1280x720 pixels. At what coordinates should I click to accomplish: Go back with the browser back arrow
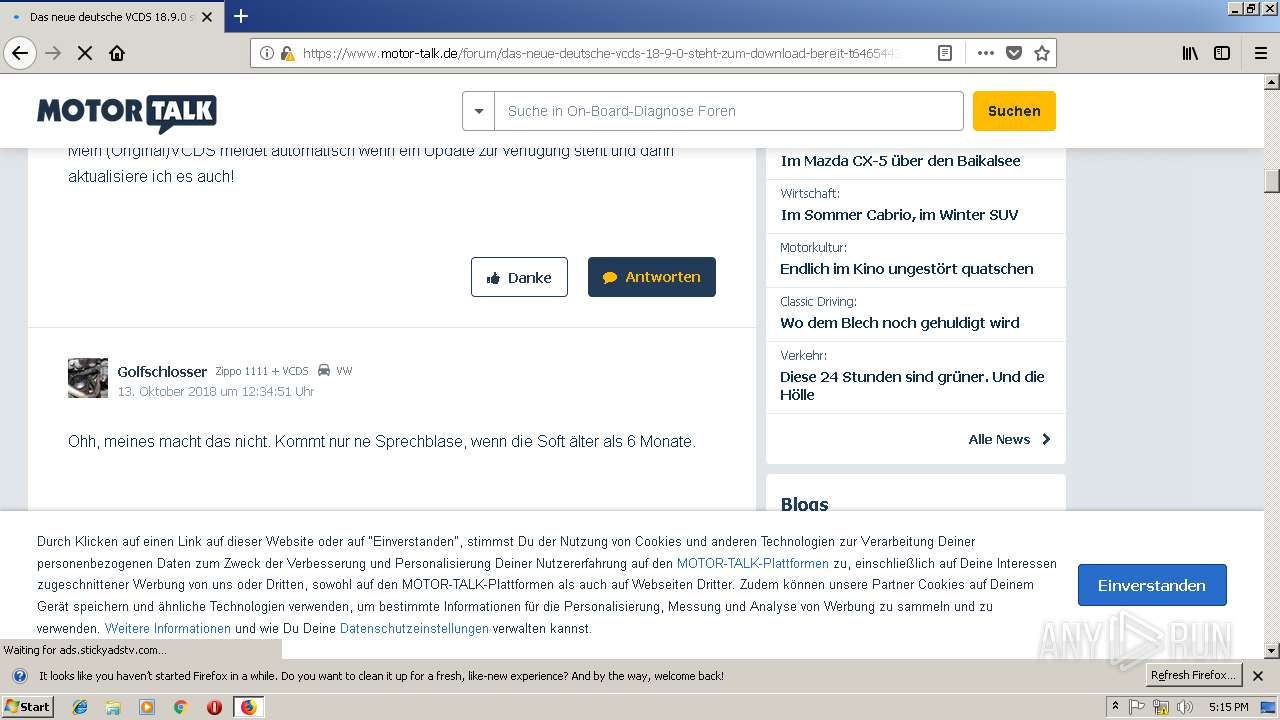[20, 53]
